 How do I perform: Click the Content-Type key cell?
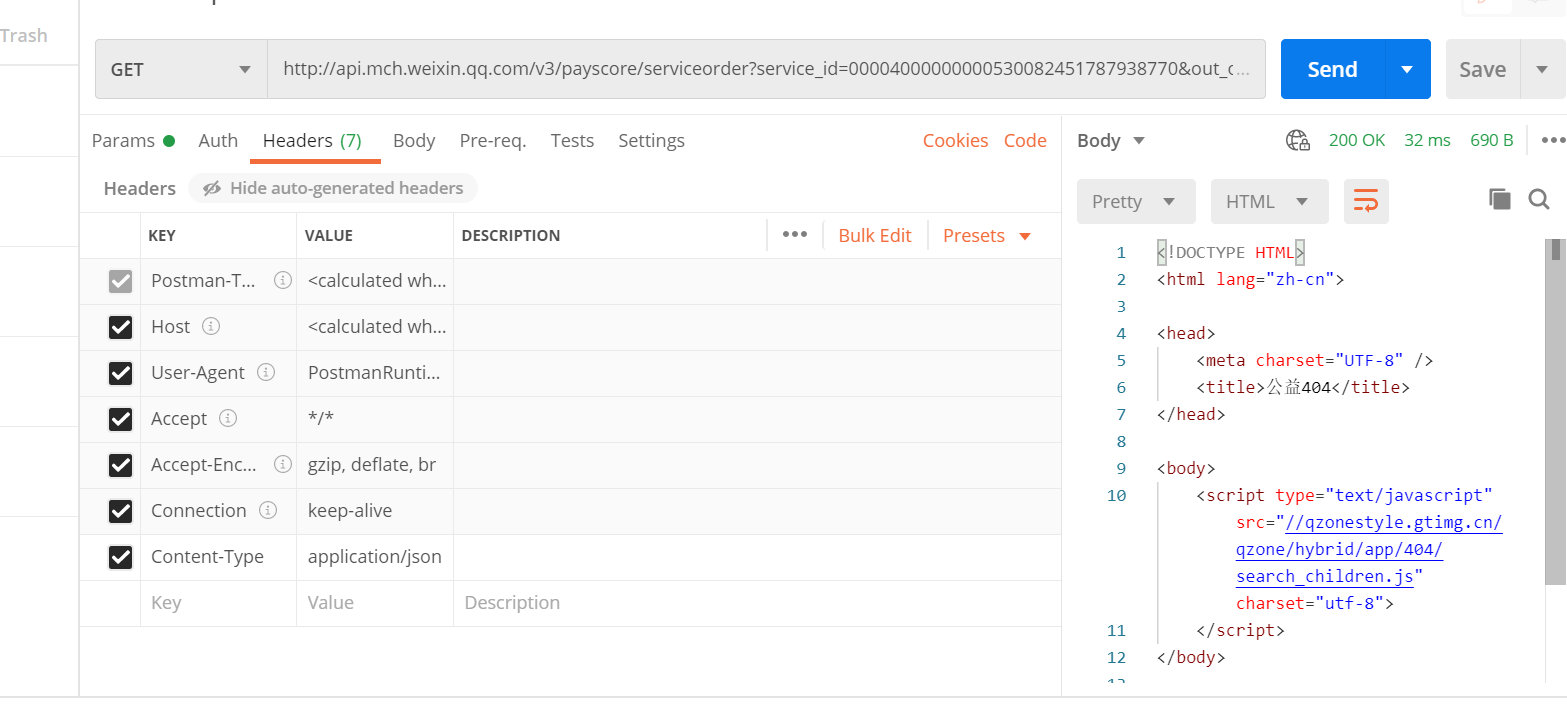(x=218, y=557)
